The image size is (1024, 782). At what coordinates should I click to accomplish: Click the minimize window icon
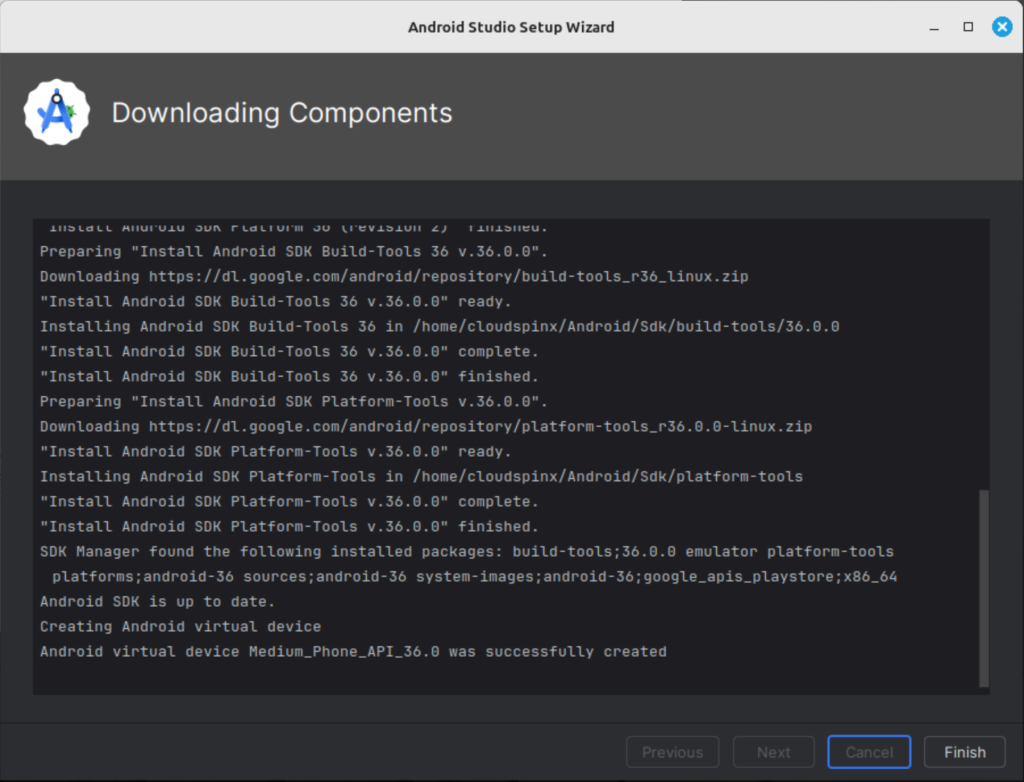[x=933, y=27]
